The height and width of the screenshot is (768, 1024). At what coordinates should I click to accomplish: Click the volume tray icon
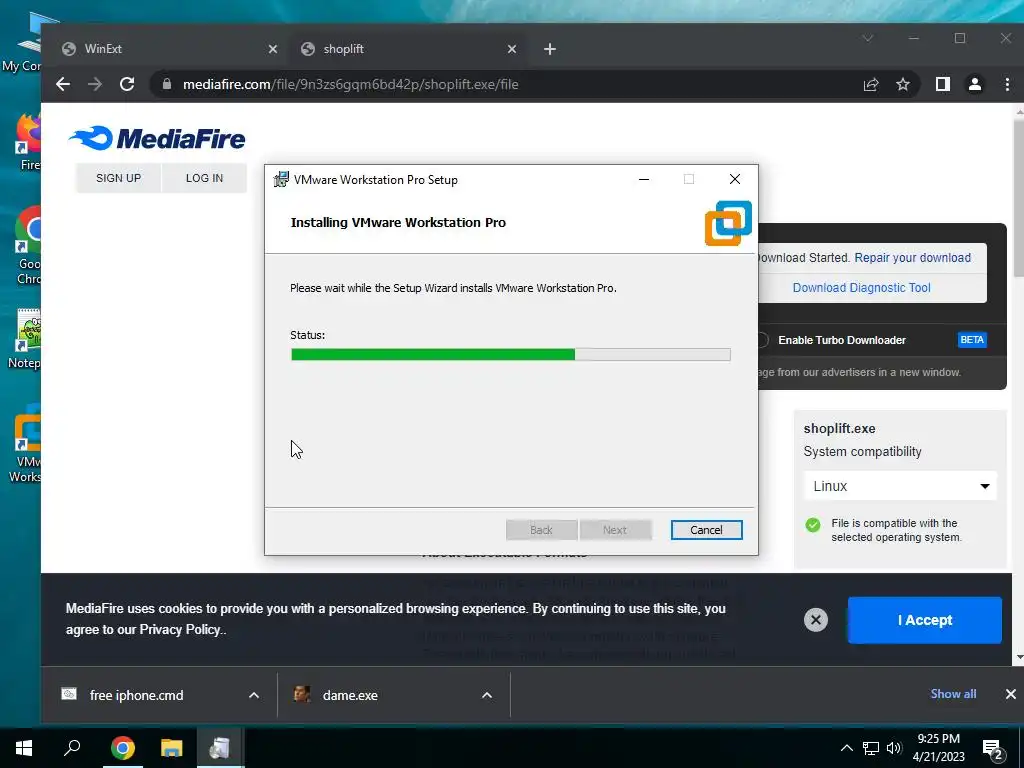coord(894,748)
